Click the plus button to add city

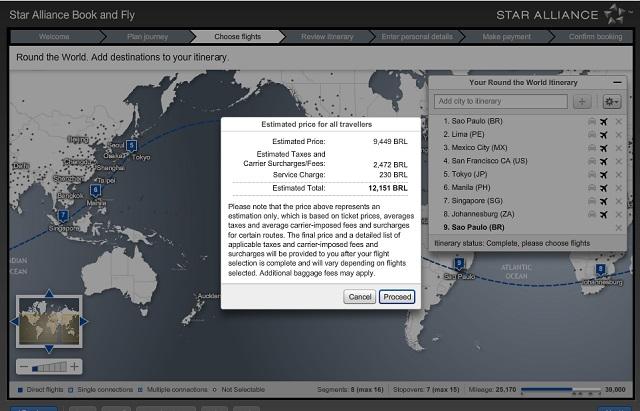point(582,102)
